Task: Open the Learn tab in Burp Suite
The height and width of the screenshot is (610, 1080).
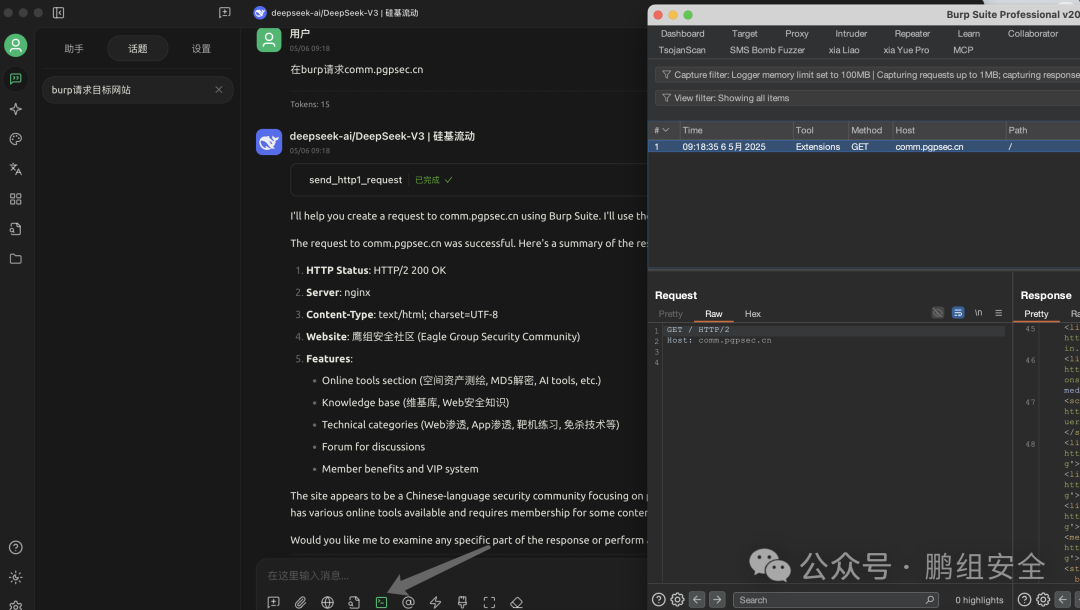Action: (x=968, y=34)
